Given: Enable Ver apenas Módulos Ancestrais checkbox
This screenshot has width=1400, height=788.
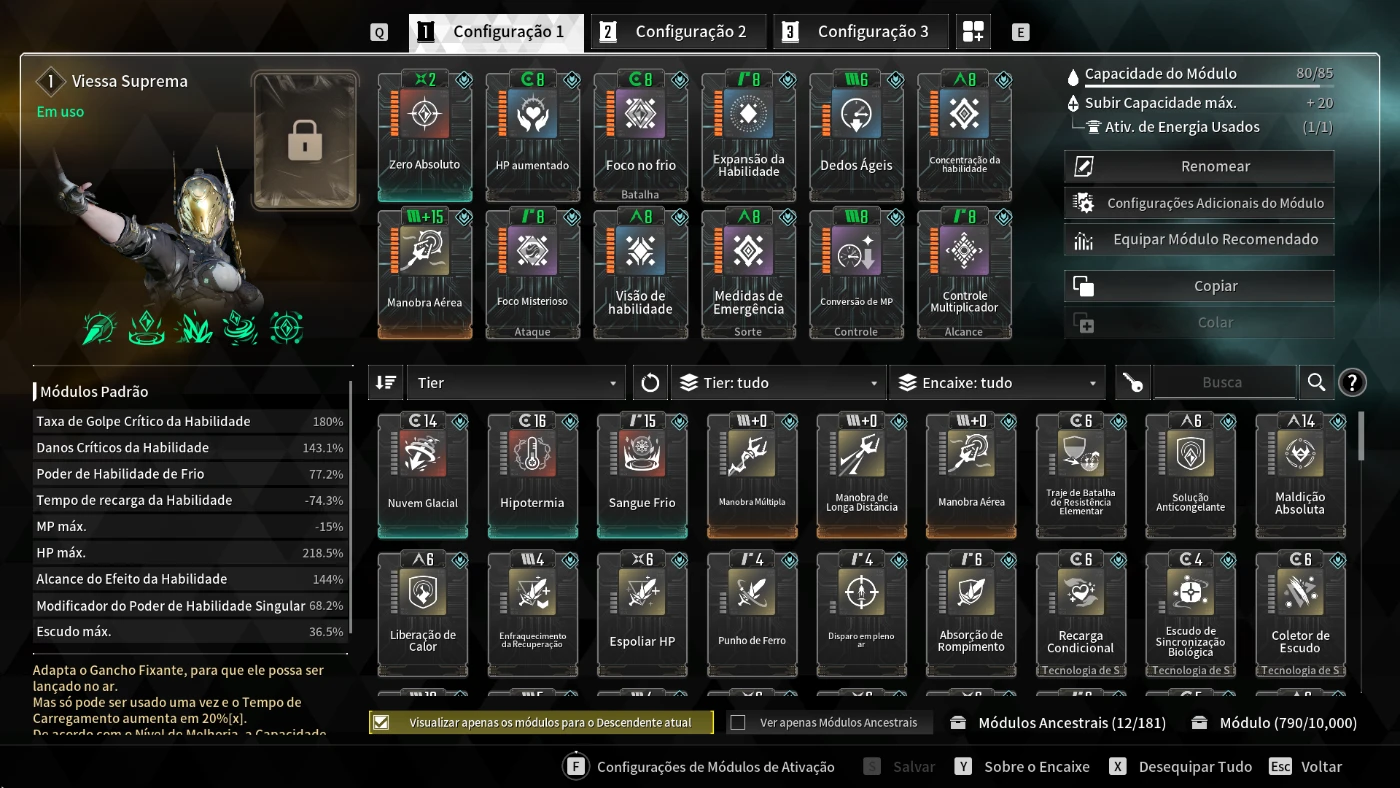Looking at the screenshot, I should coord(738,722).
